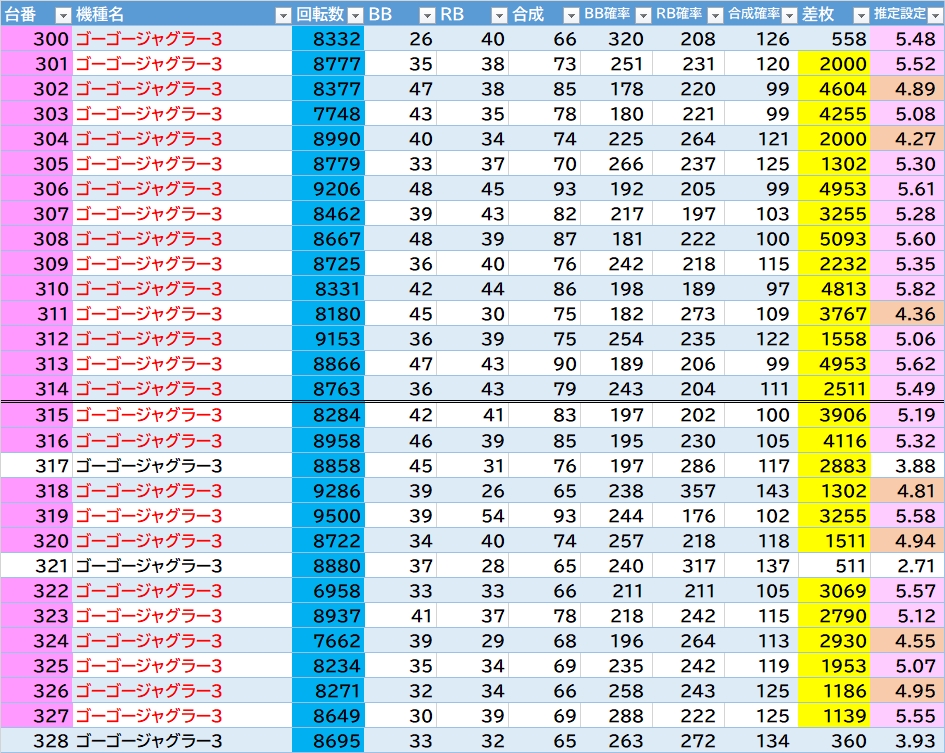Select the 推定設定 cell 4.36

907,313
